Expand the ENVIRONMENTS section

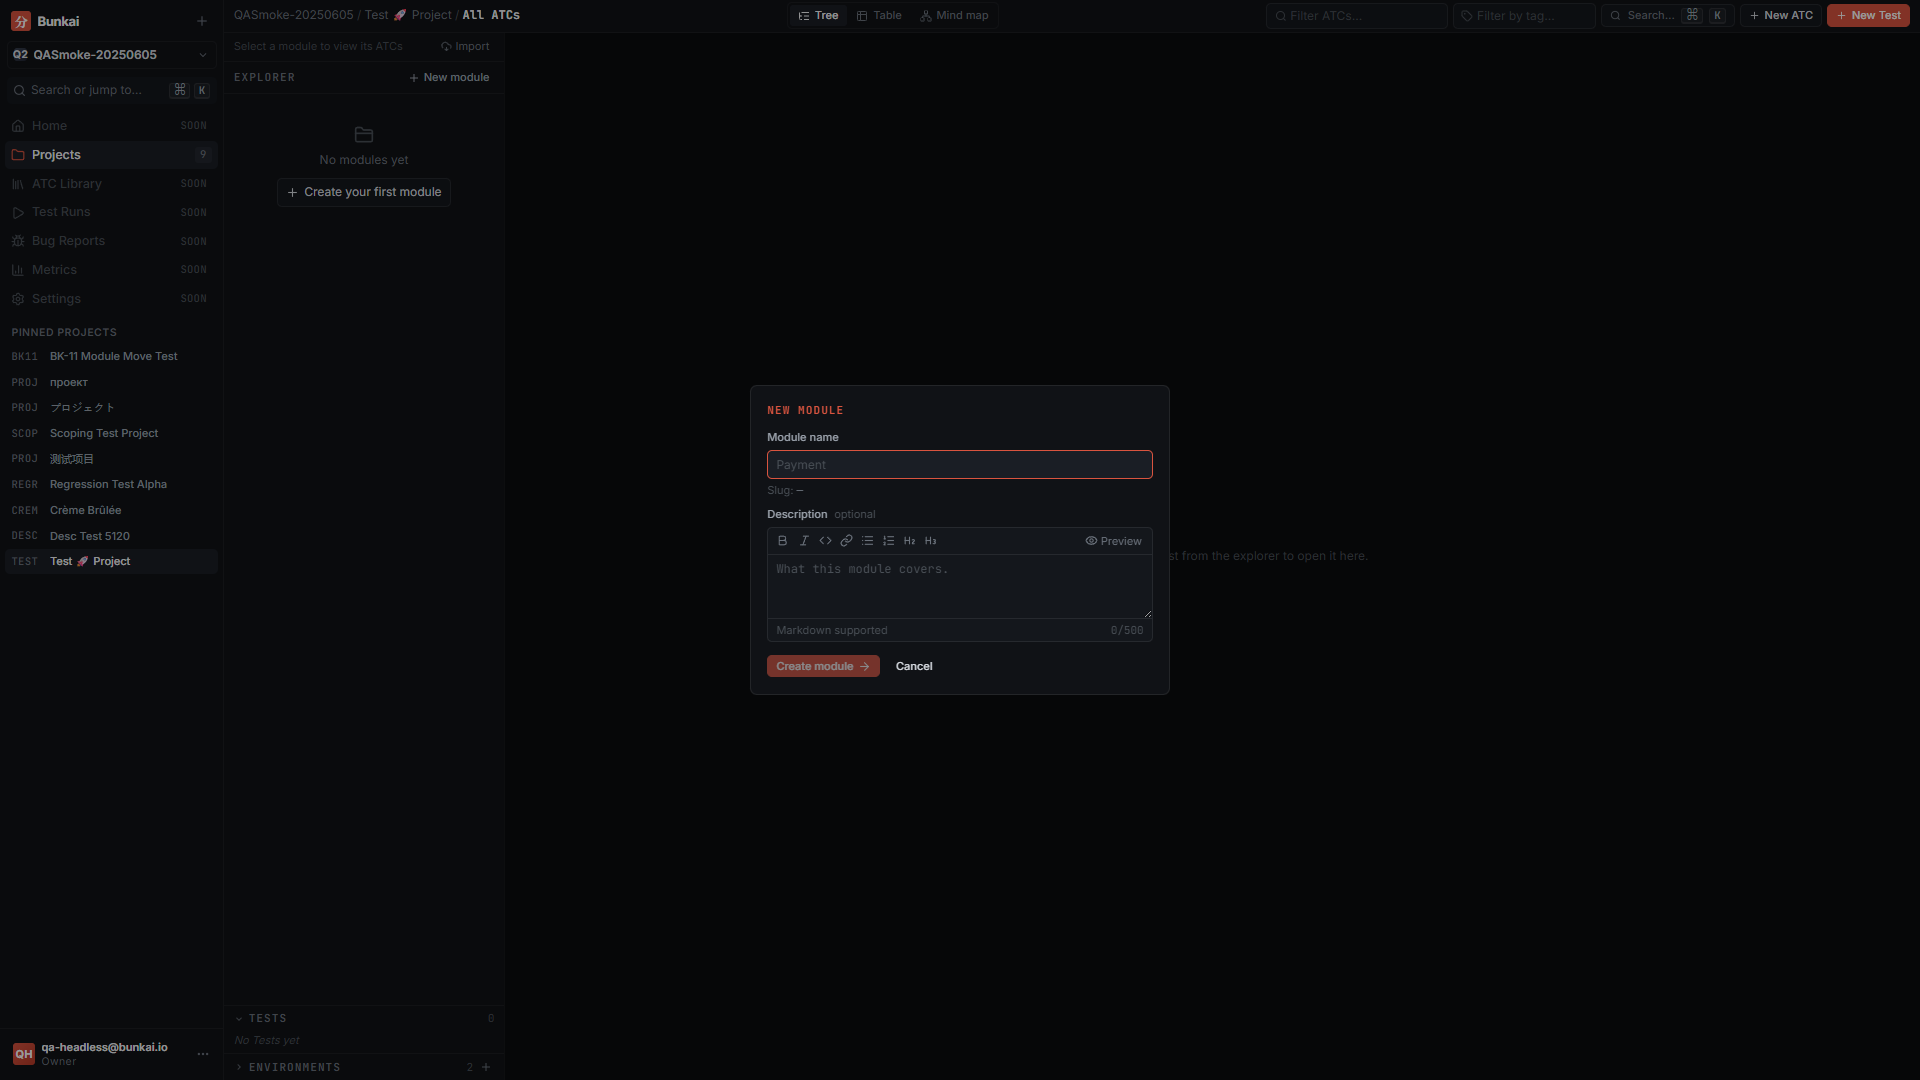click(x=288, y=1068)
